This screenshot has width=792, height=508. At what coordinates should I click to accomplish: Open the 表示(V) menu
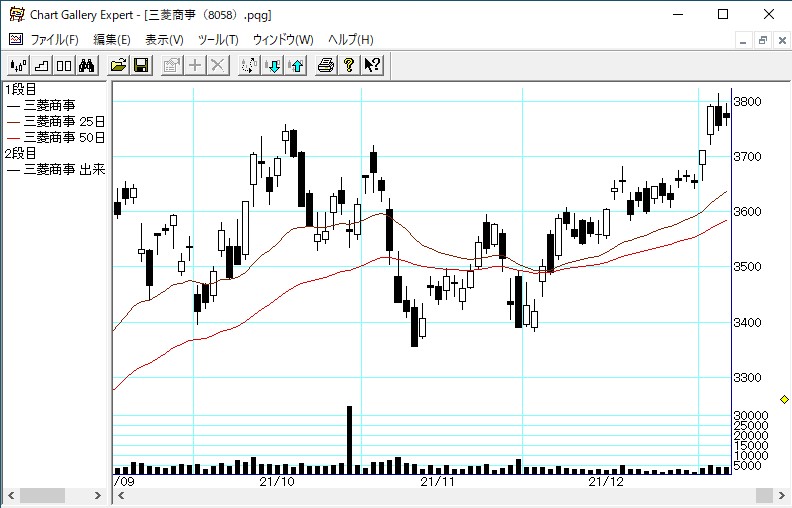click(164, 39)
